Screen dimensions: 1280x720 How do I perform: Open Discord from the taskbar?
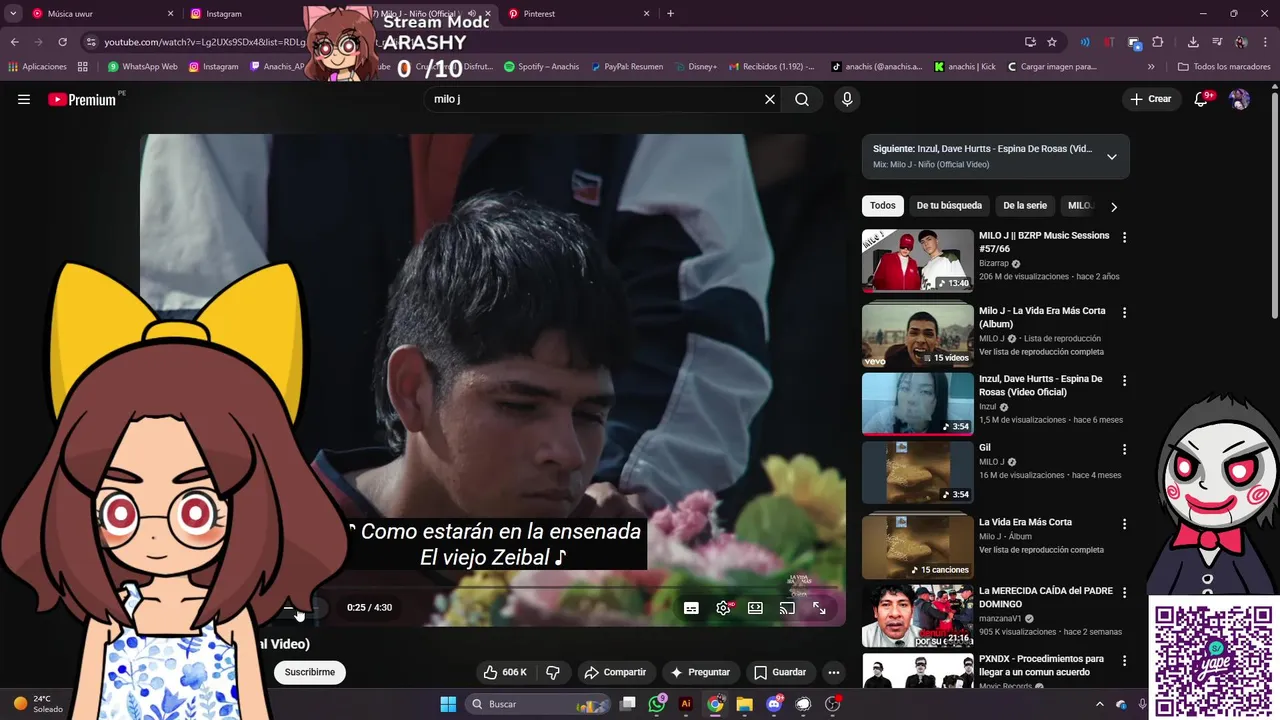point(774,704)
